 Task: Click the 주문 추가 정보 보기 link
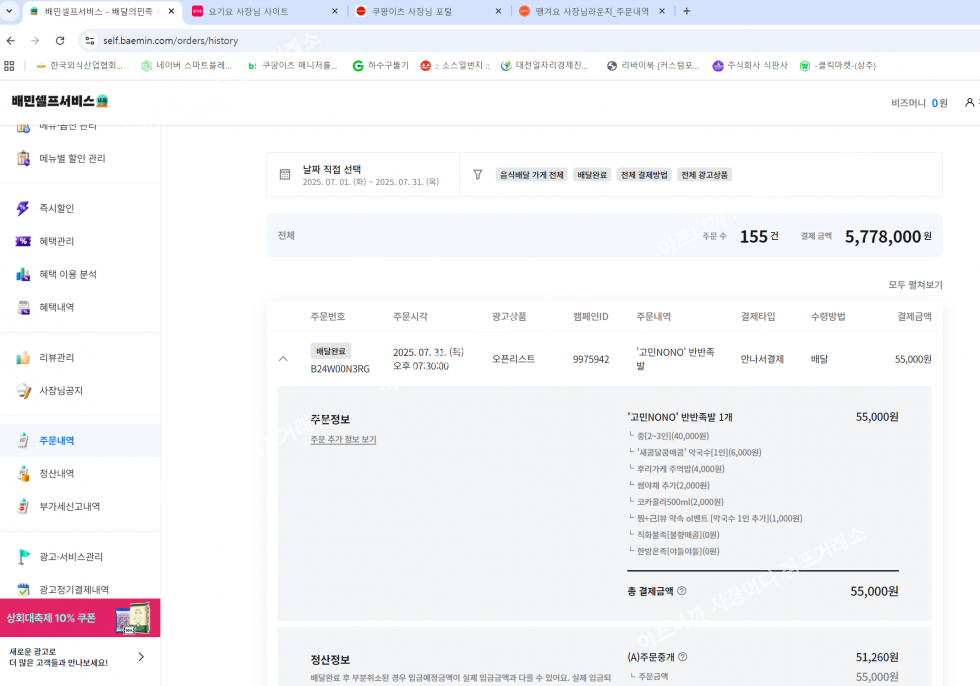point(343,439)
